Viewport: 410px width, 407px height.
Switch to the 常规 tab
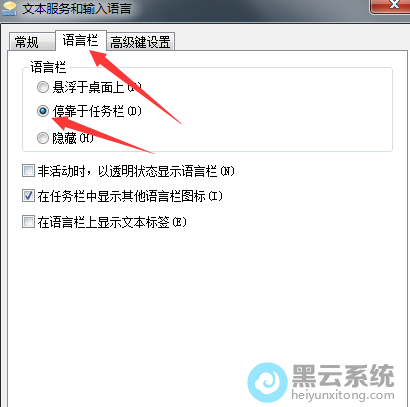point(27,42)
